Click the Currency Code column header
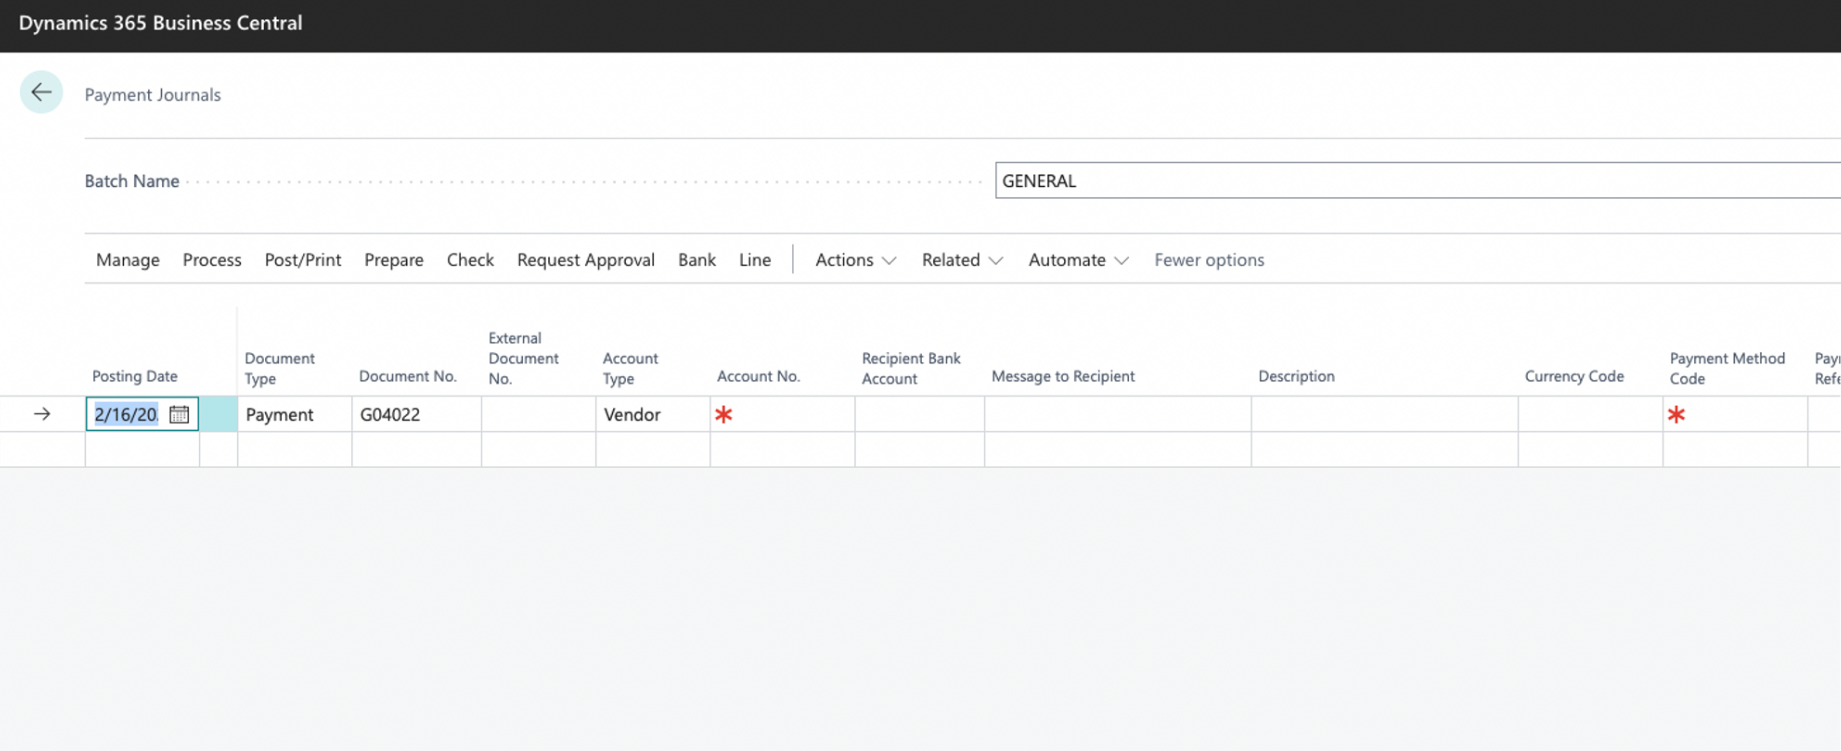This screenshot has height=751, width=1841. point(1574,376)
